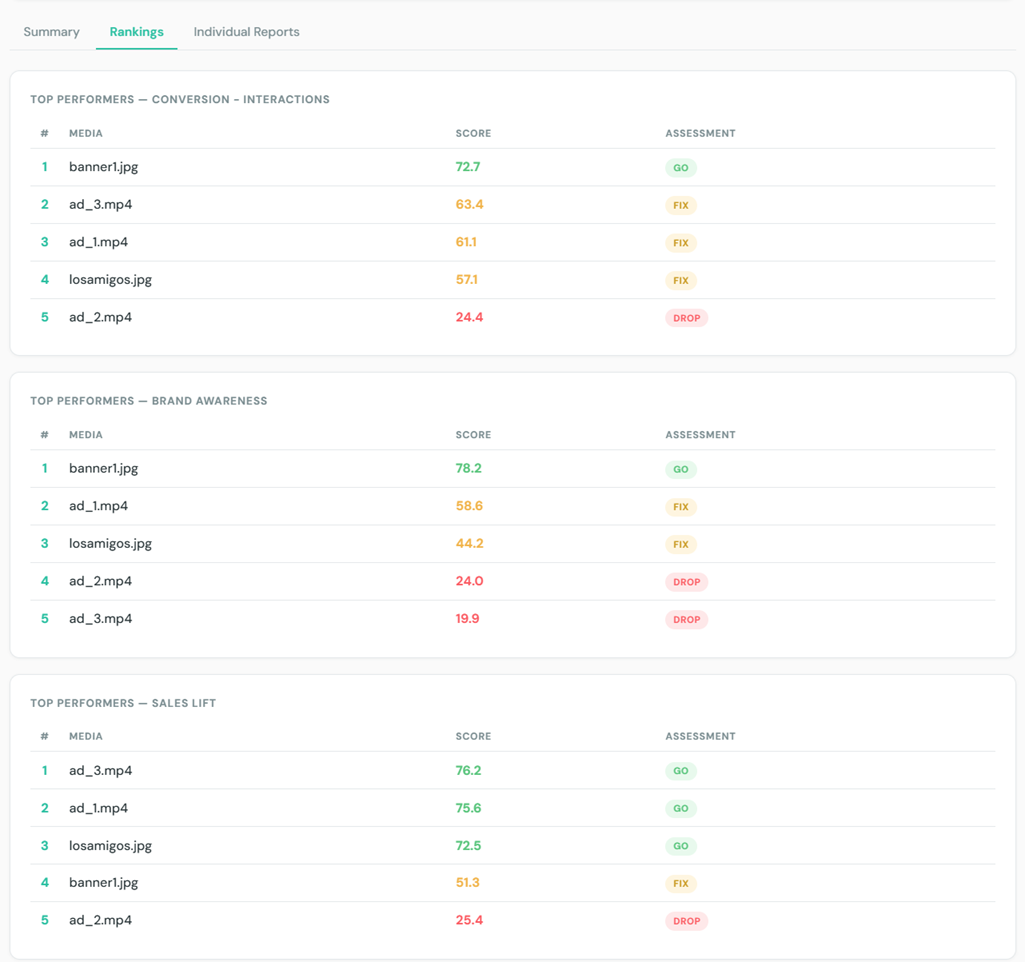Click the 58.6 score value
The image size is (1025, 962).
[x=469, y=506]
